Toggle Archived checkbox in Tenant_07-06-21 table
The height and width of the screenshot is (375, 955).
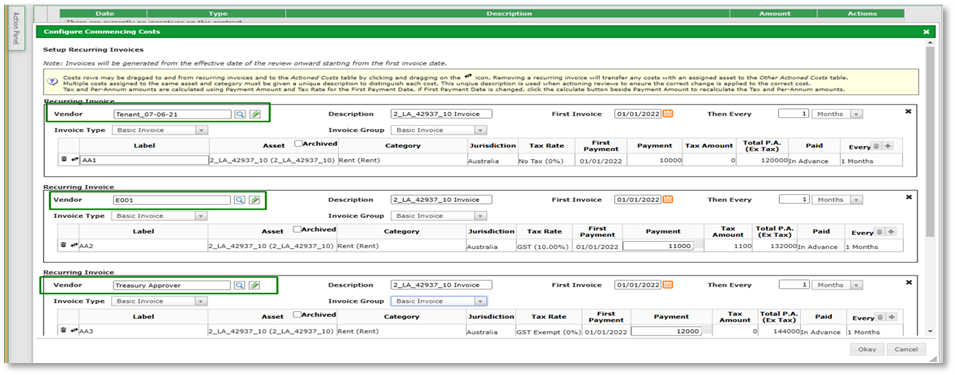(299, 144)
